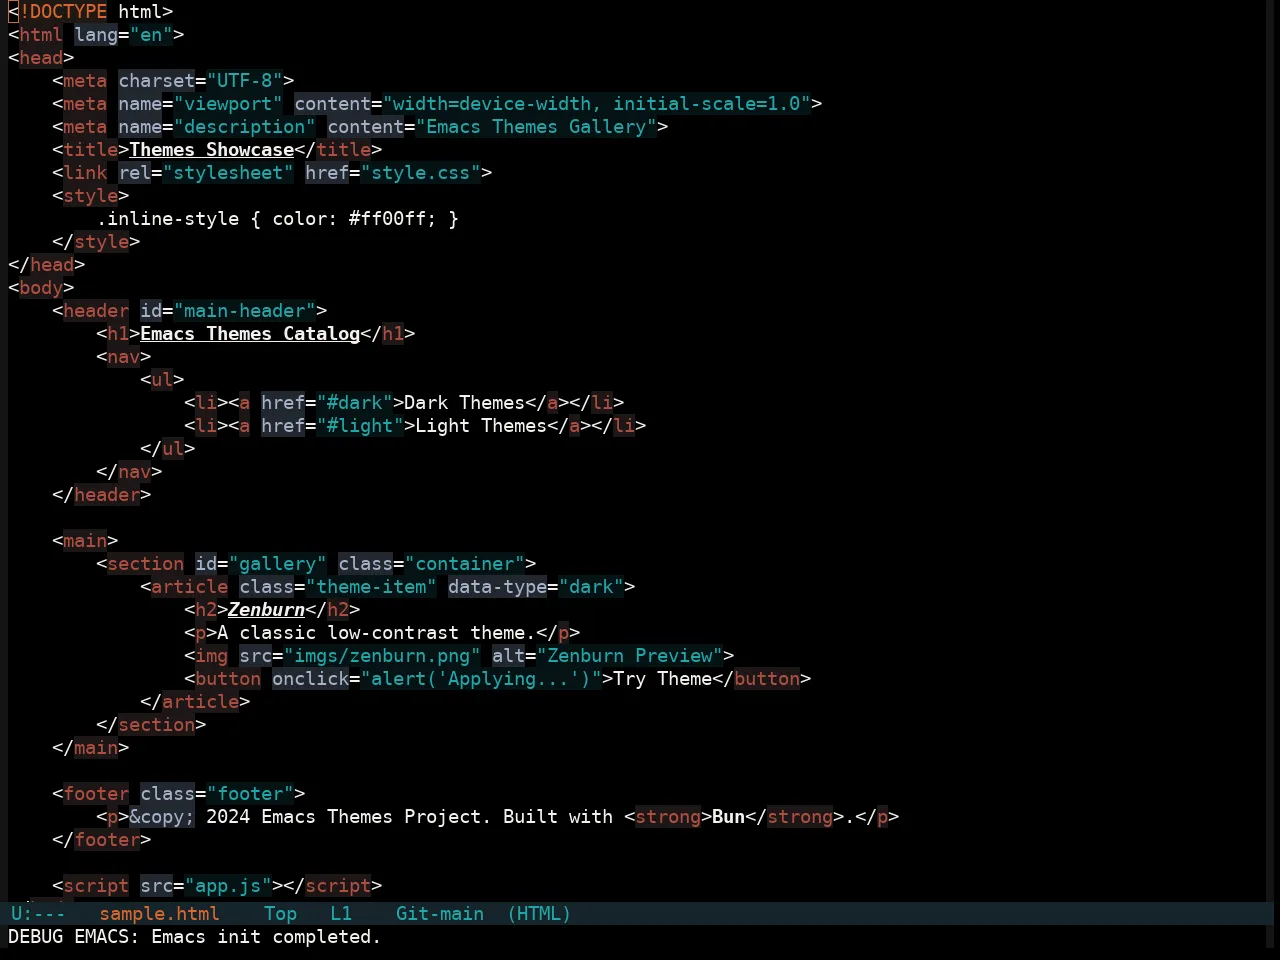1280x960 pixels.
Task: Click the "Try Theme" button text
Action: pyautogui.click(x=663, y=679)
